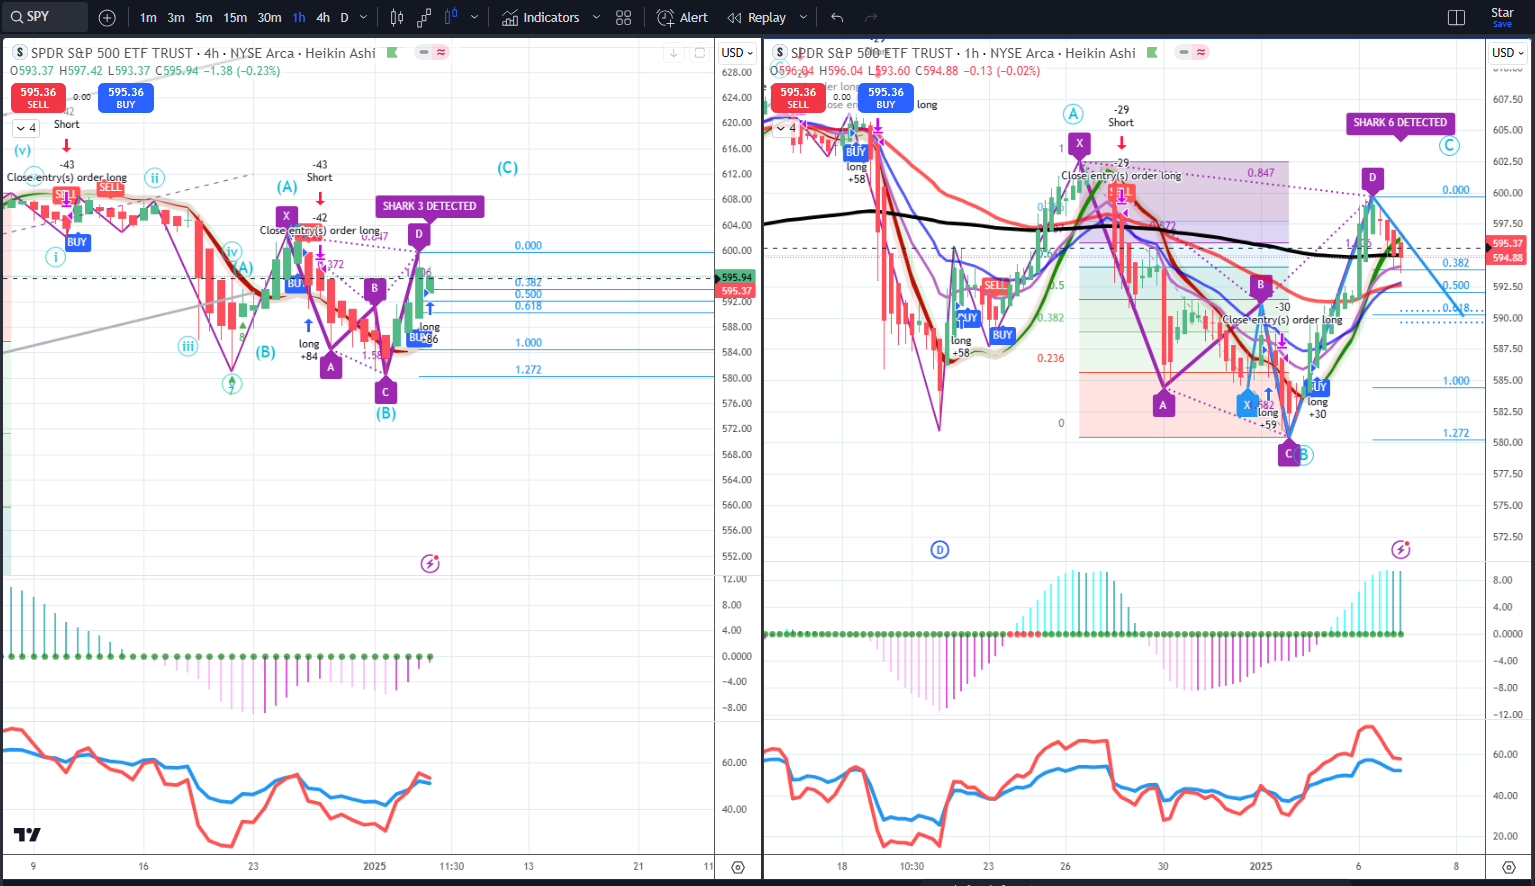
Task: Switch to the 5m timeframe
Action: (x=204, y=17)
